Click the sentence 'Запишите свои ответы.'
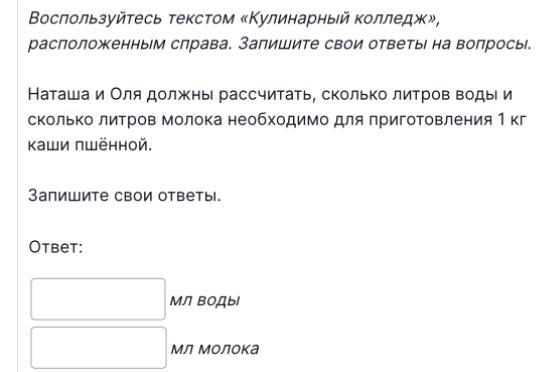The image size is (545, 372). (x=125, y=195)
